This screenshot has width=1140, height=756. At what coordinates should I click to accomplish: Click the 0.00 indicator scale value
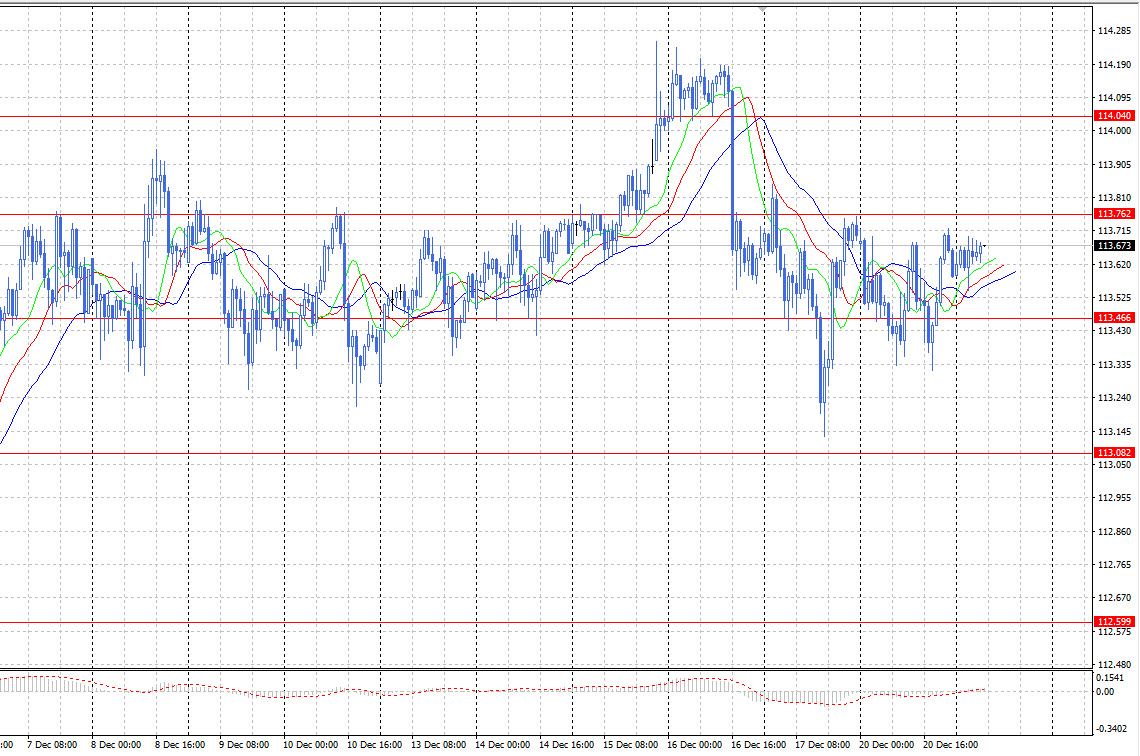(1105, 691)
